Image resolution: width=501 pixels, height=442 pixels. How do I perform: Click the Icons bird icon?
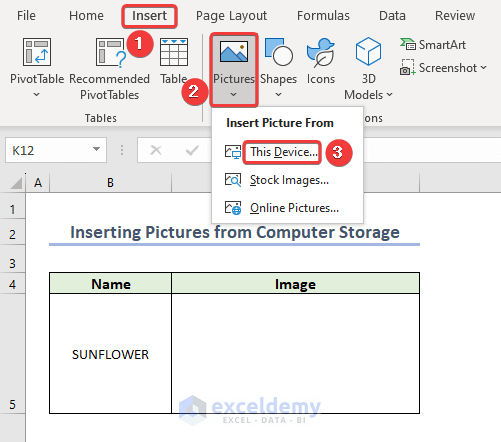pyautogui.click(x=320, y=52)
